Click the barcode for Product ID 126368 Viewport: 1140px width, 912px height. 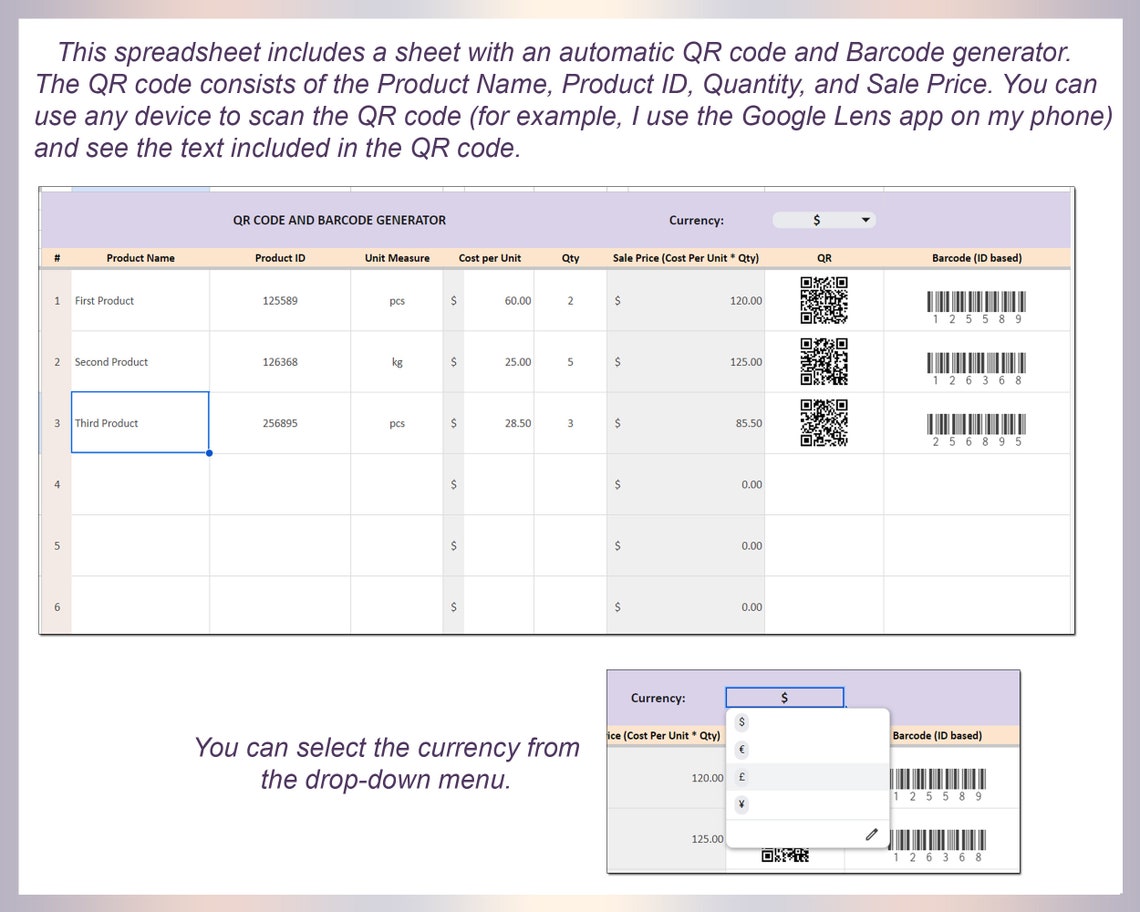(x=975, y=364)
